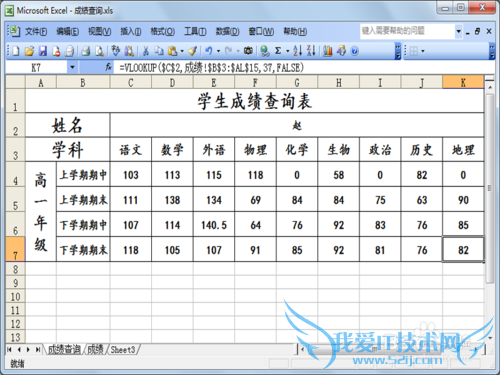Print the sheet using the printer icon
Image resolution: width=500 pixels, height=375 pixels.
tap(86, 51)
